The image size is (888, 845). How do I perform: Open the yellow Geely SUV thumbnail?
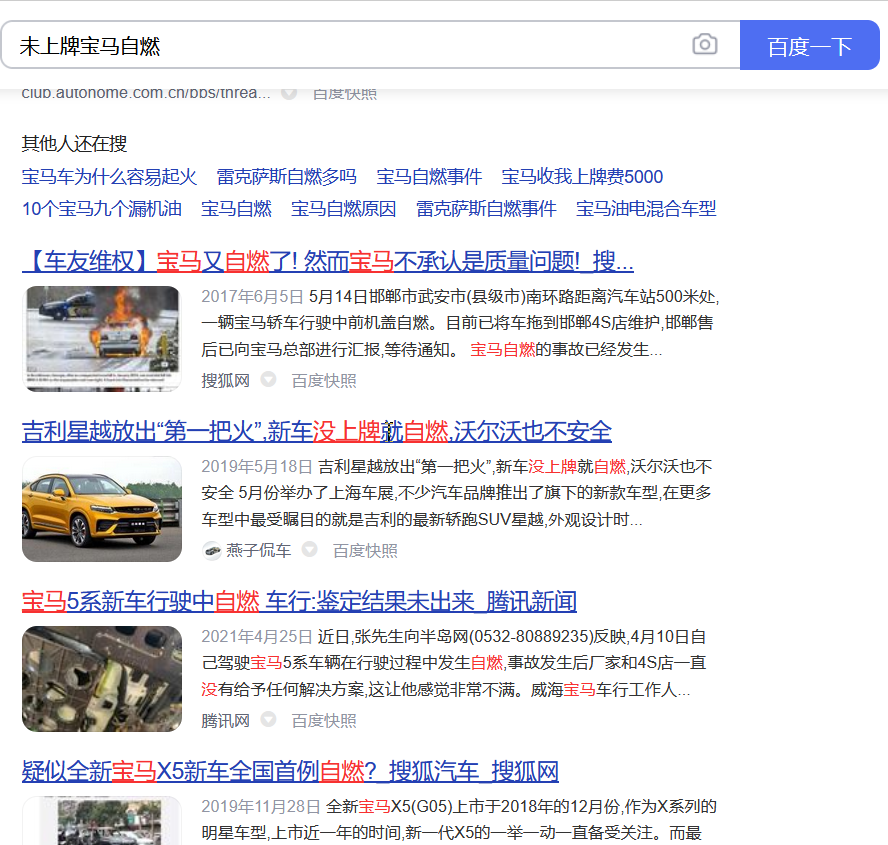[x=102, y=509]
